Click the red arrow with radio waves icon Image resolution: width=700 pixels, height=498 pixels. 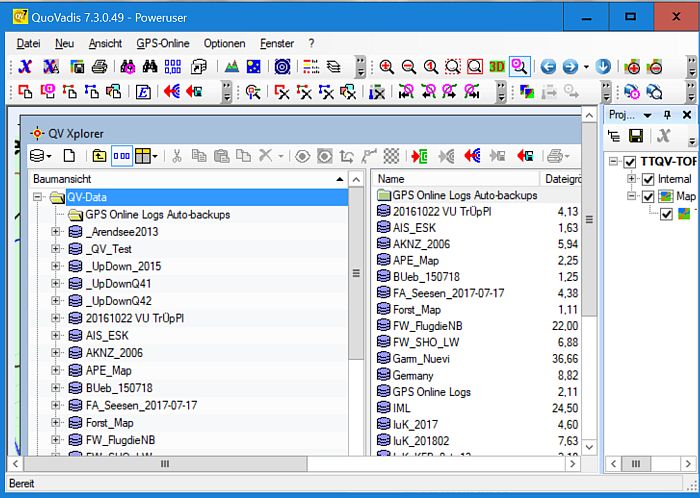point(172,92)
